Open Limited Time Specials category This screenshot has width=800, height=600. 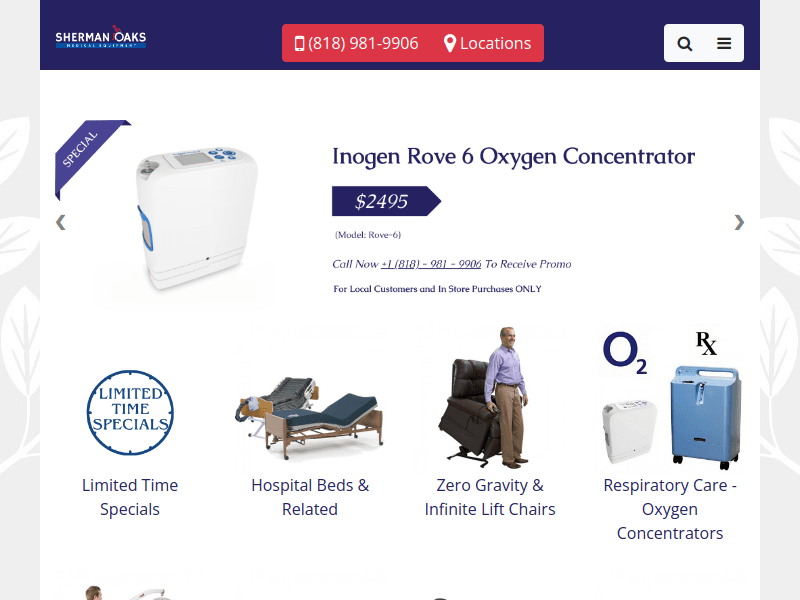click(130, 497)
